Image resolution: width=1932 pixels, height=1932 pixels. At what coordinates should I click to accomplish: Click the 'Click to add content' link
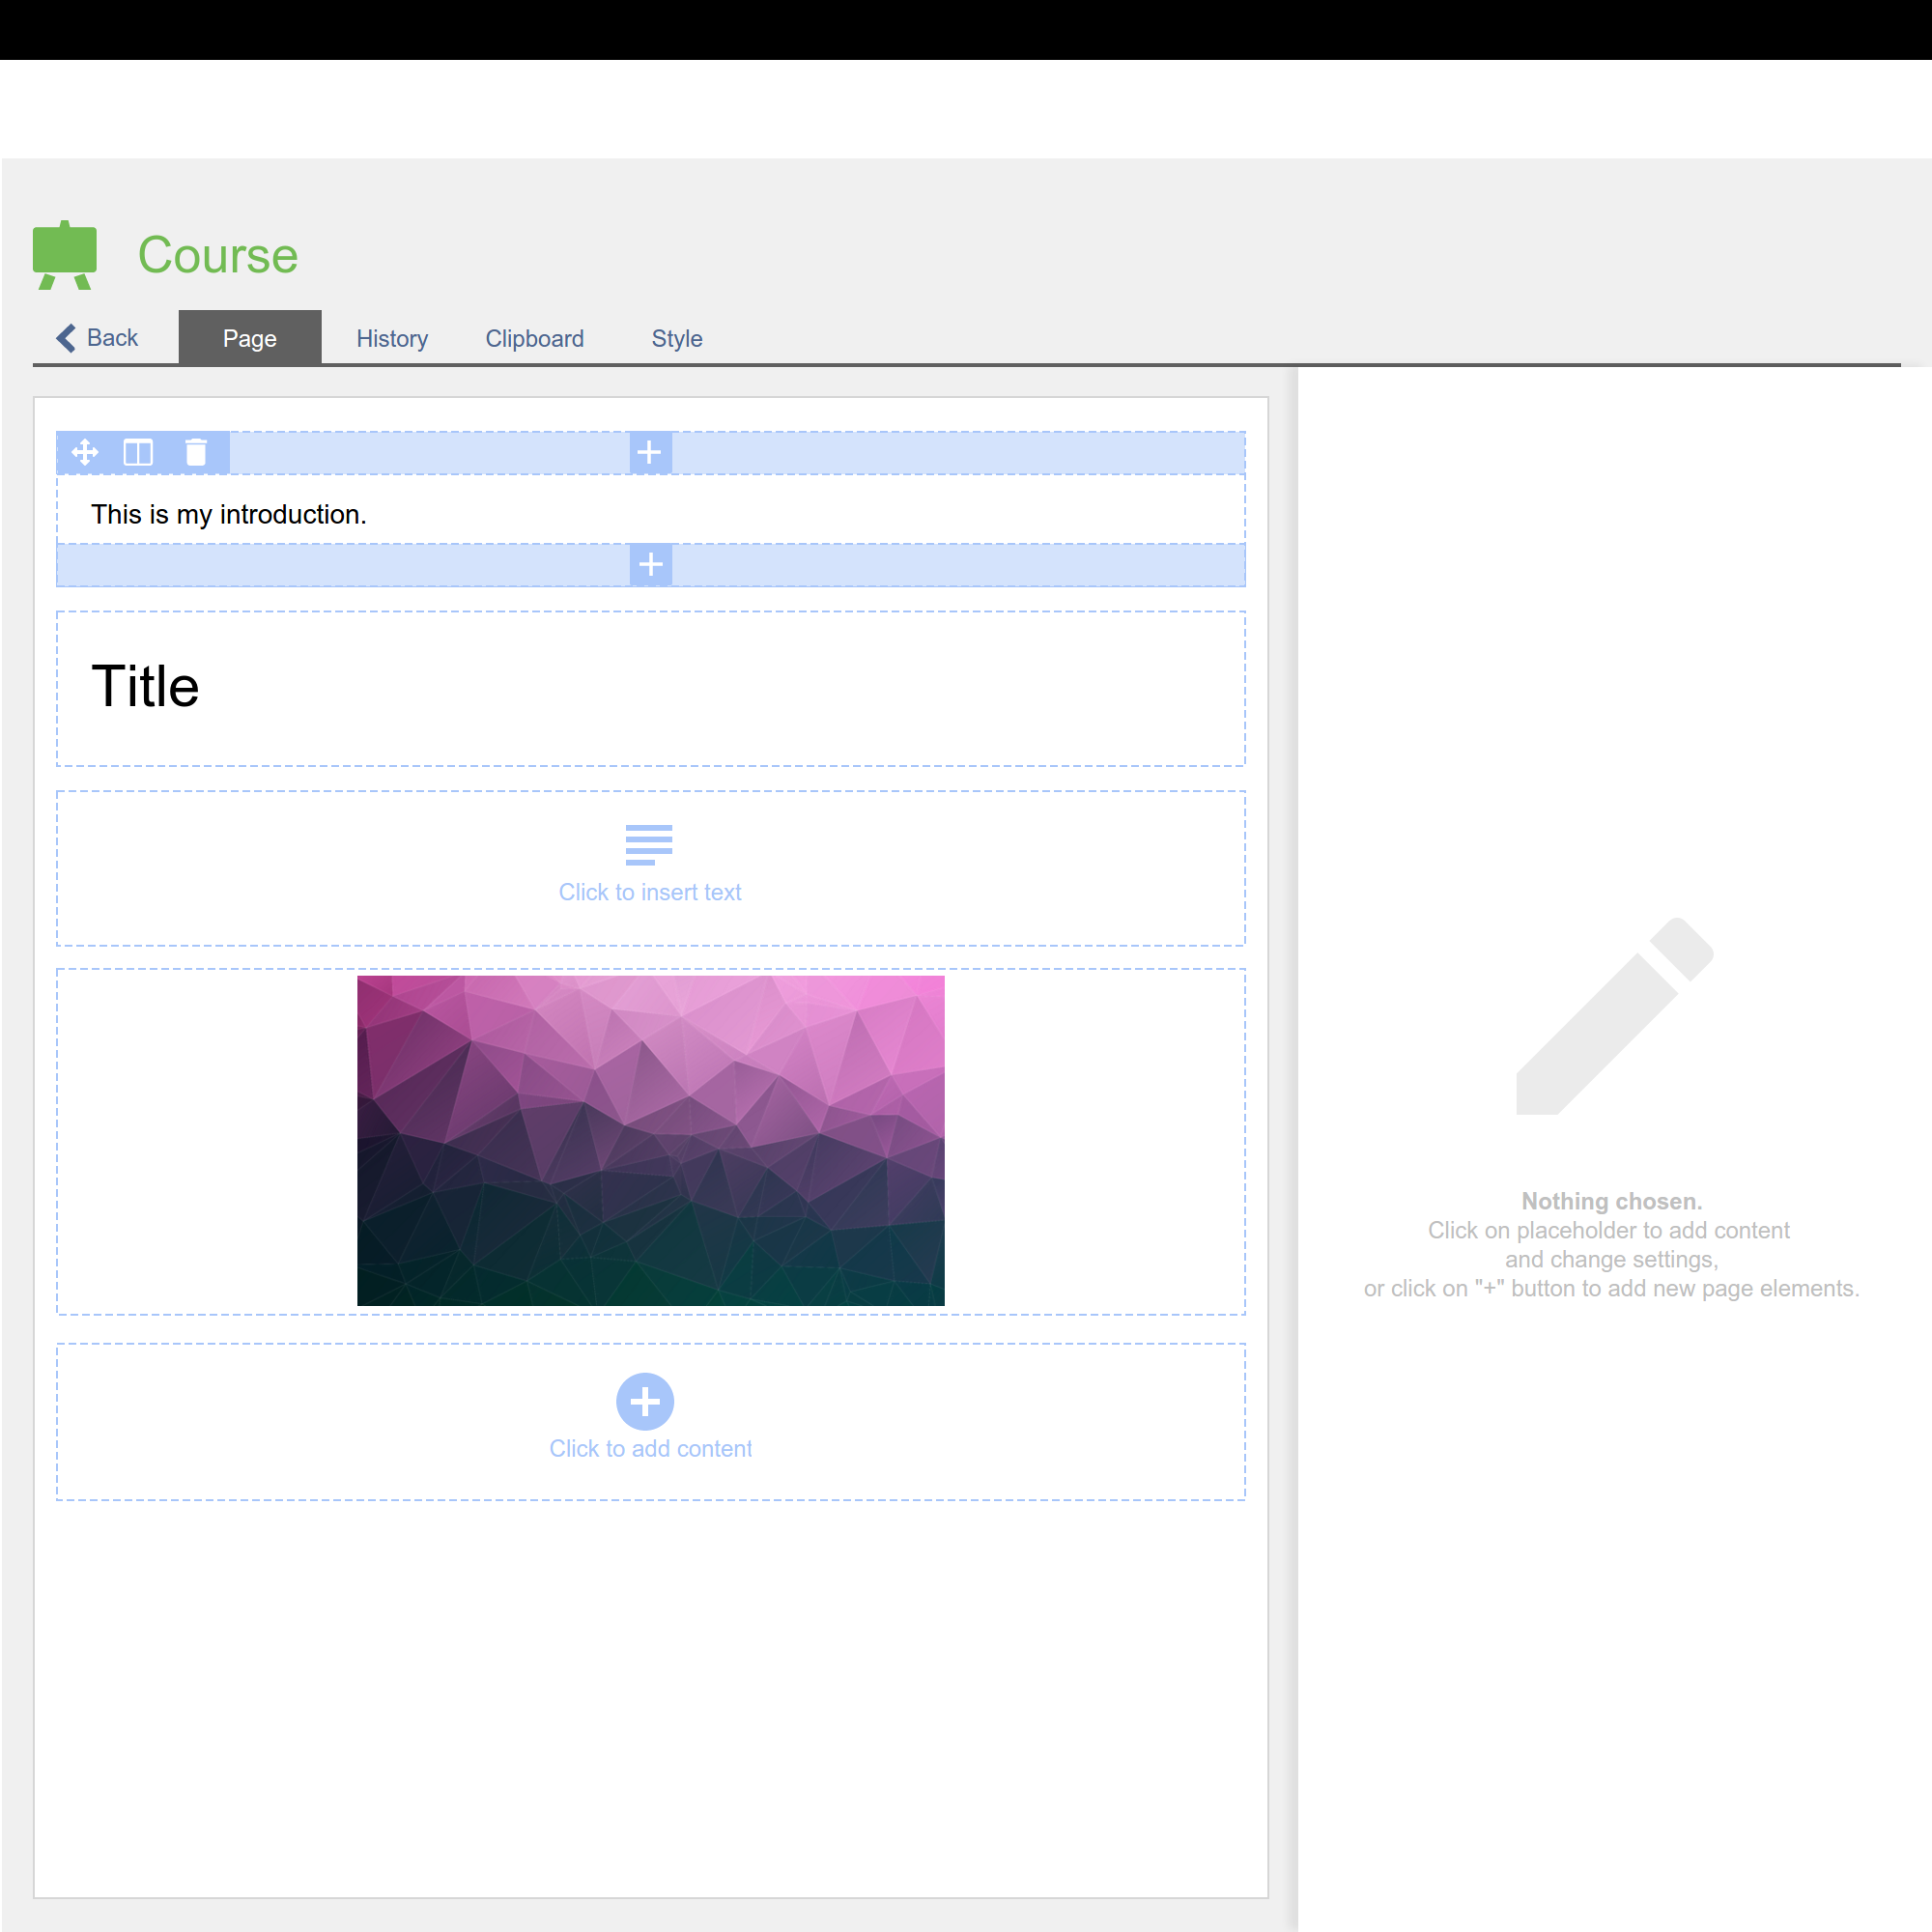point(650,1448)
